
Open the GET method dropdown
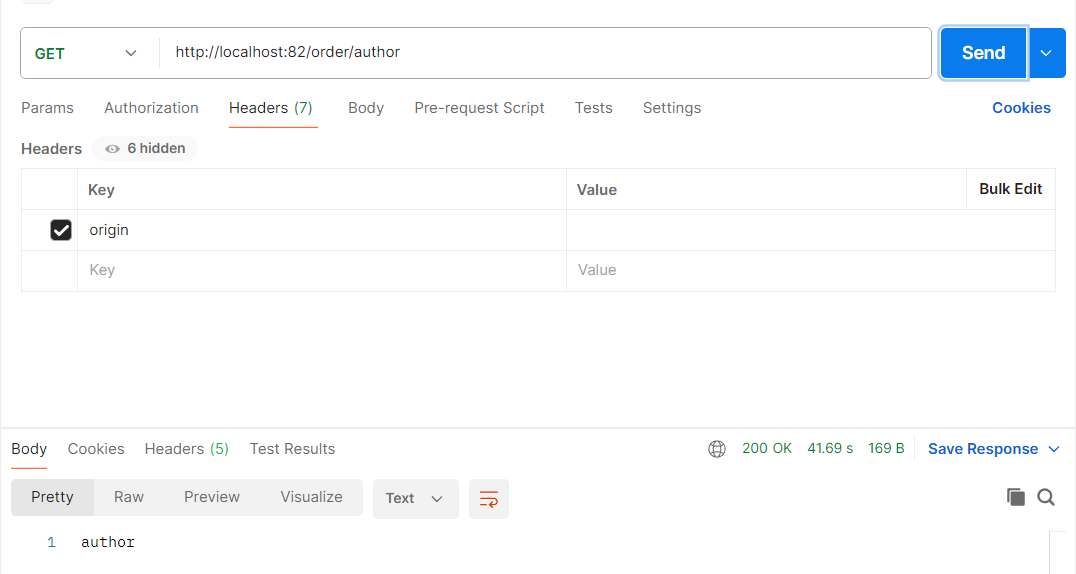[x=86, y=53]
